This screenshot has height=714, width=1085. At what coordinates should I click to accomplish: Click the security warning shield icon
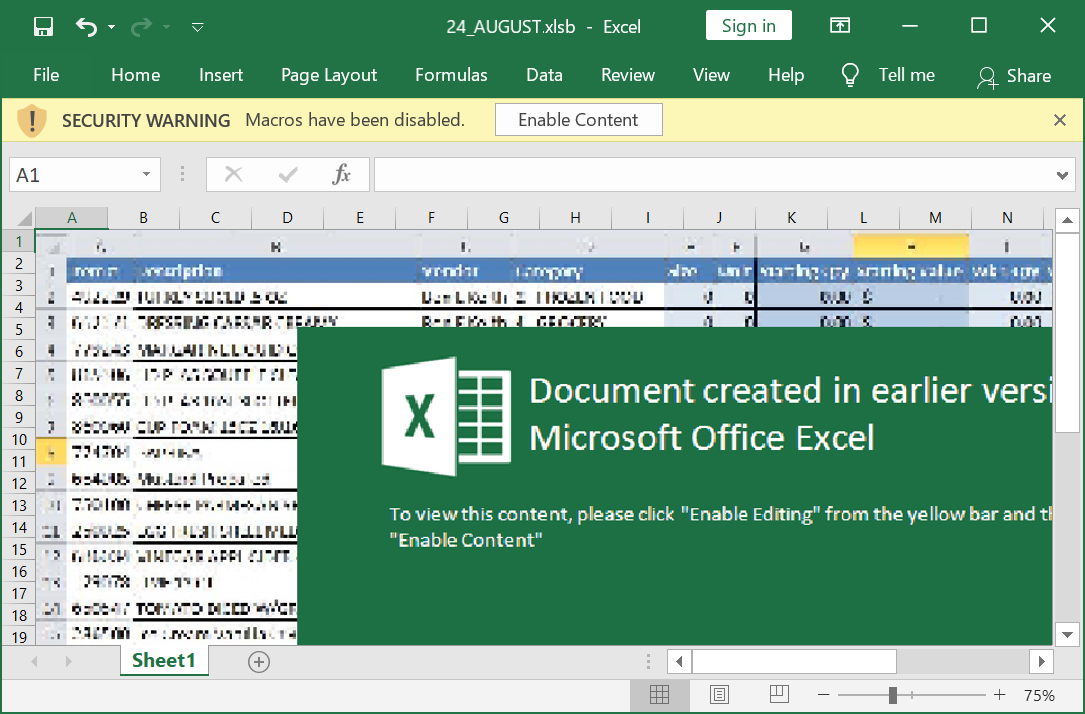31,120
